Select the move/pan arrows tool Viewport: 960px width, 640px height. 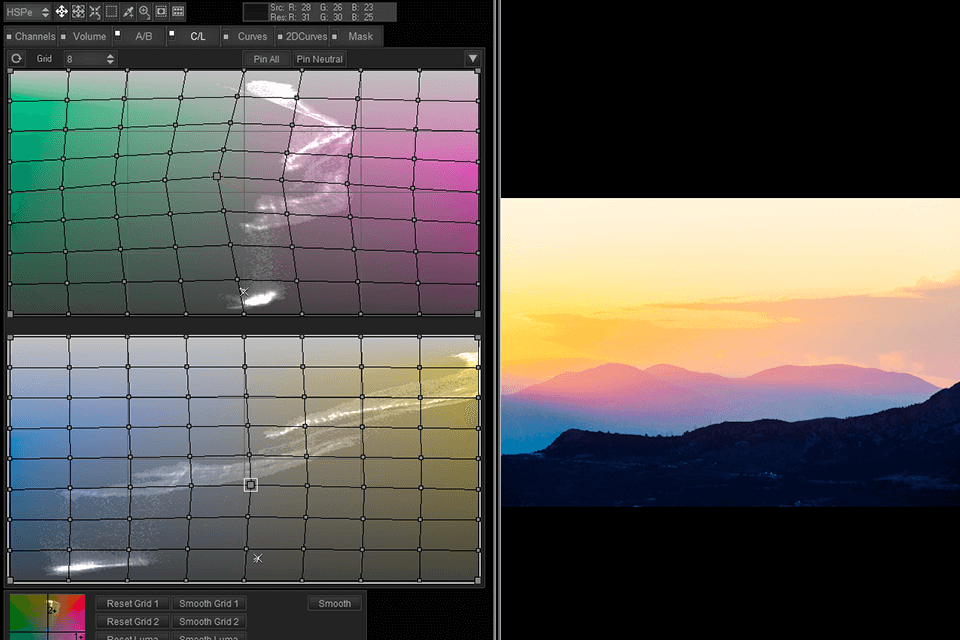(61, 11)
